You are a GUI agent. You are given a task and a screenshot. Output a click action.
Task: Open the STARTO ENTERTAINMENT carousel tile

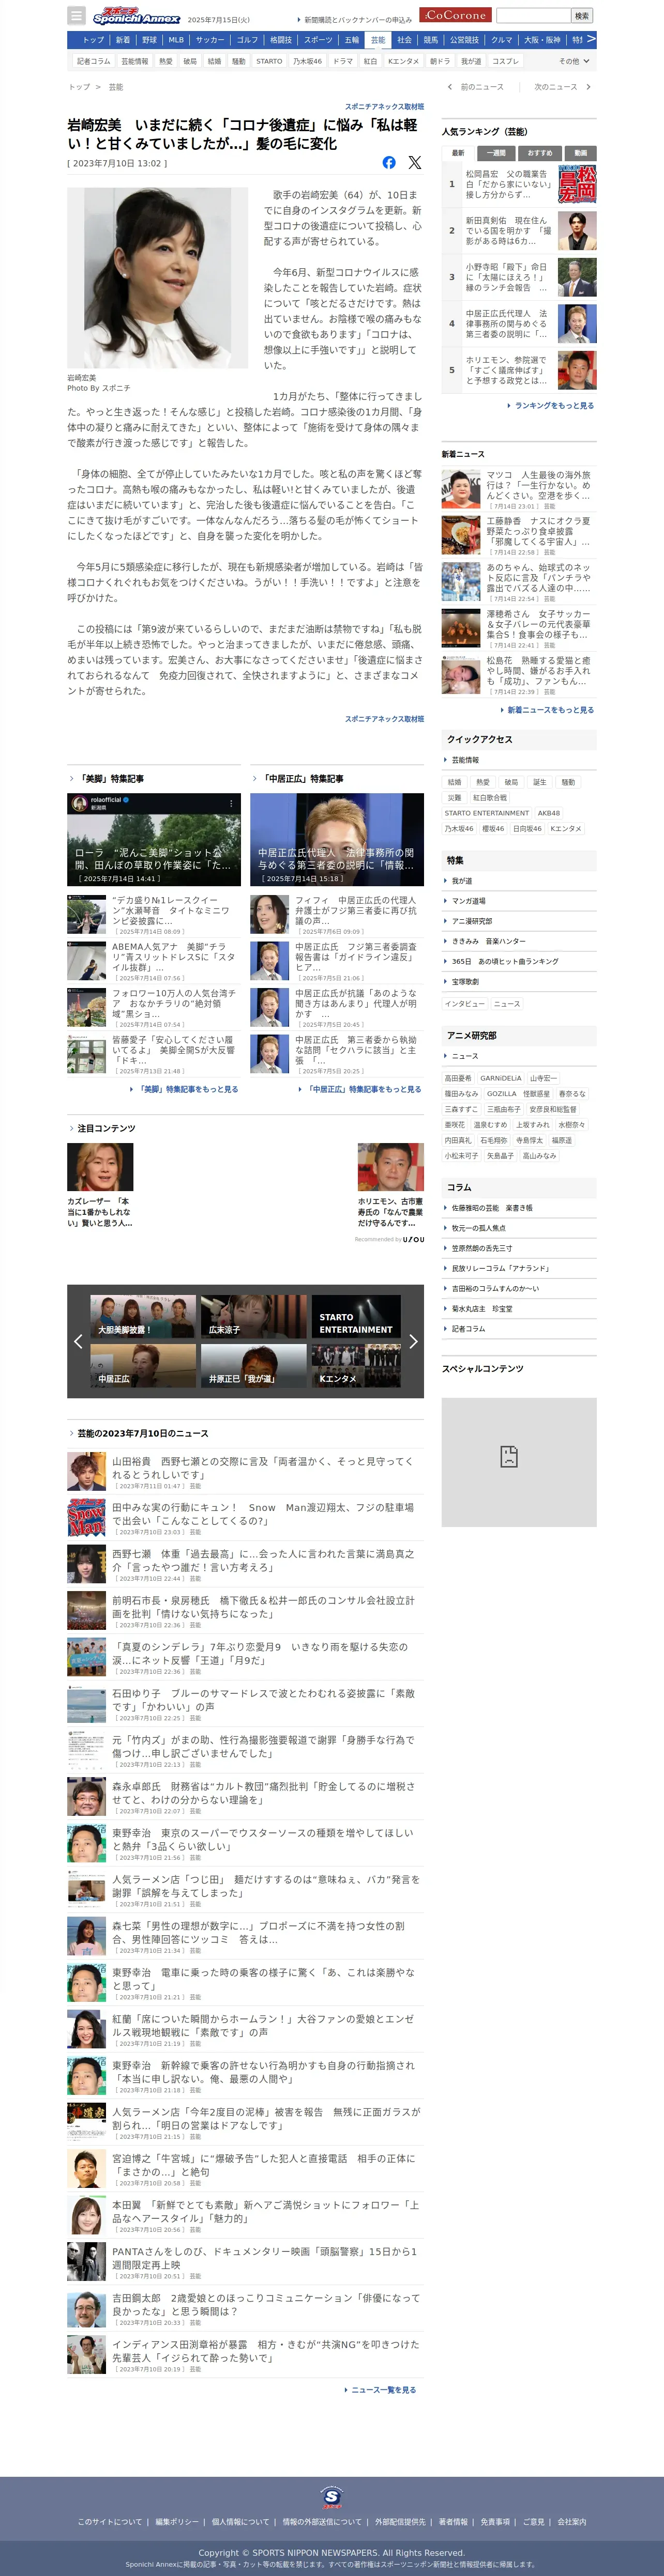click(x=356, y=1316)
